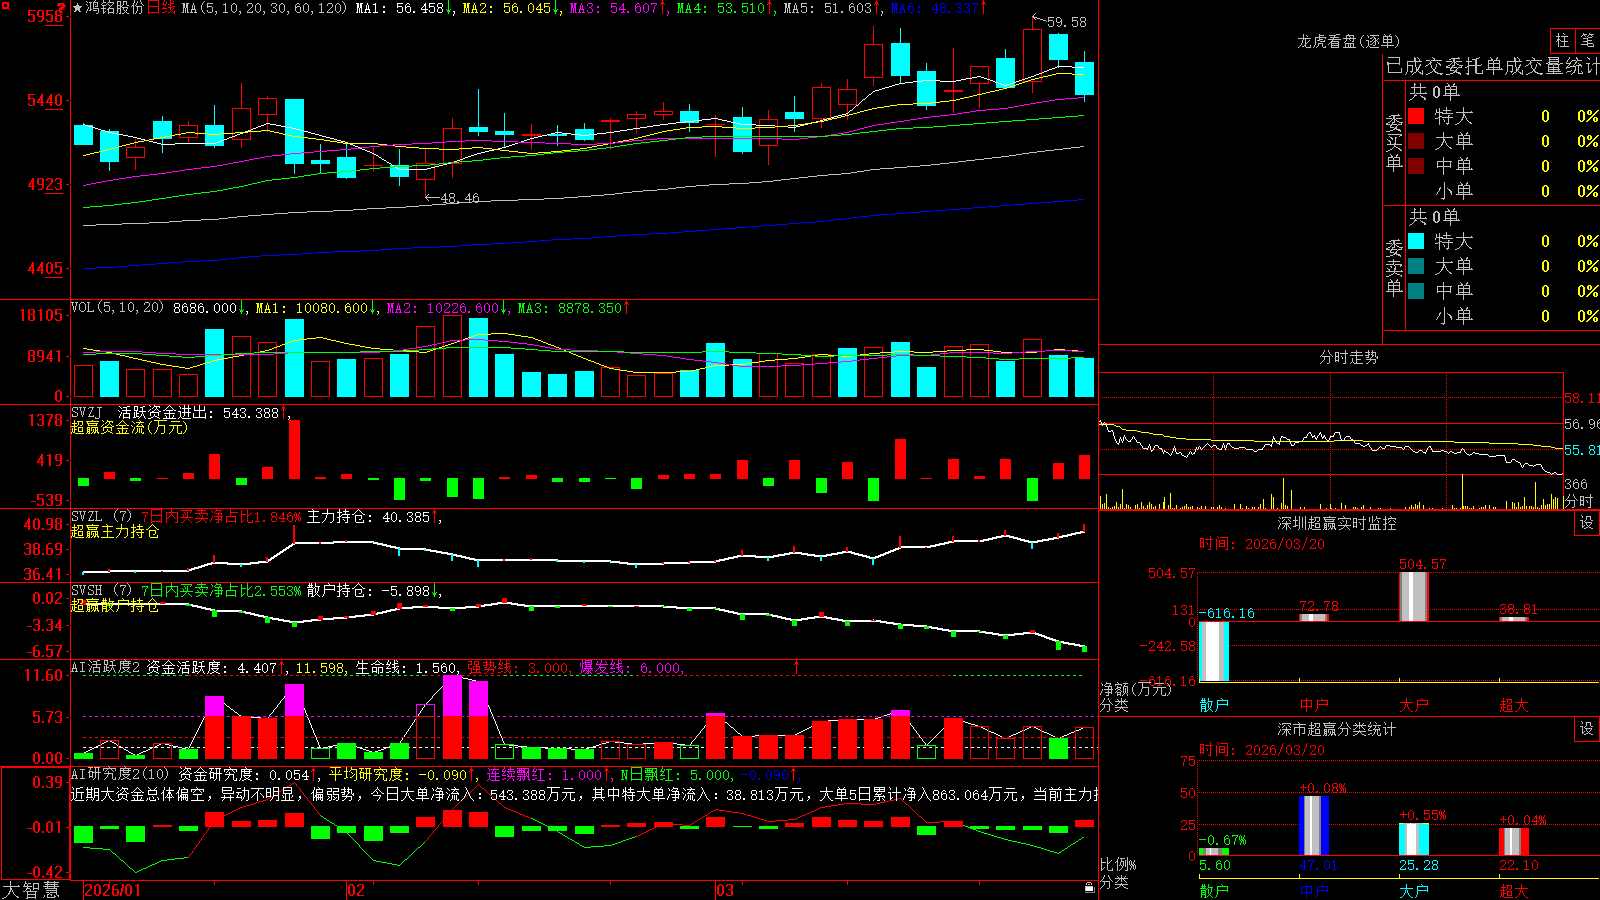Screen dimensions: 1600x900
Task: Click the 主力持仓: 40.385 value
Action: coord(368,517)
